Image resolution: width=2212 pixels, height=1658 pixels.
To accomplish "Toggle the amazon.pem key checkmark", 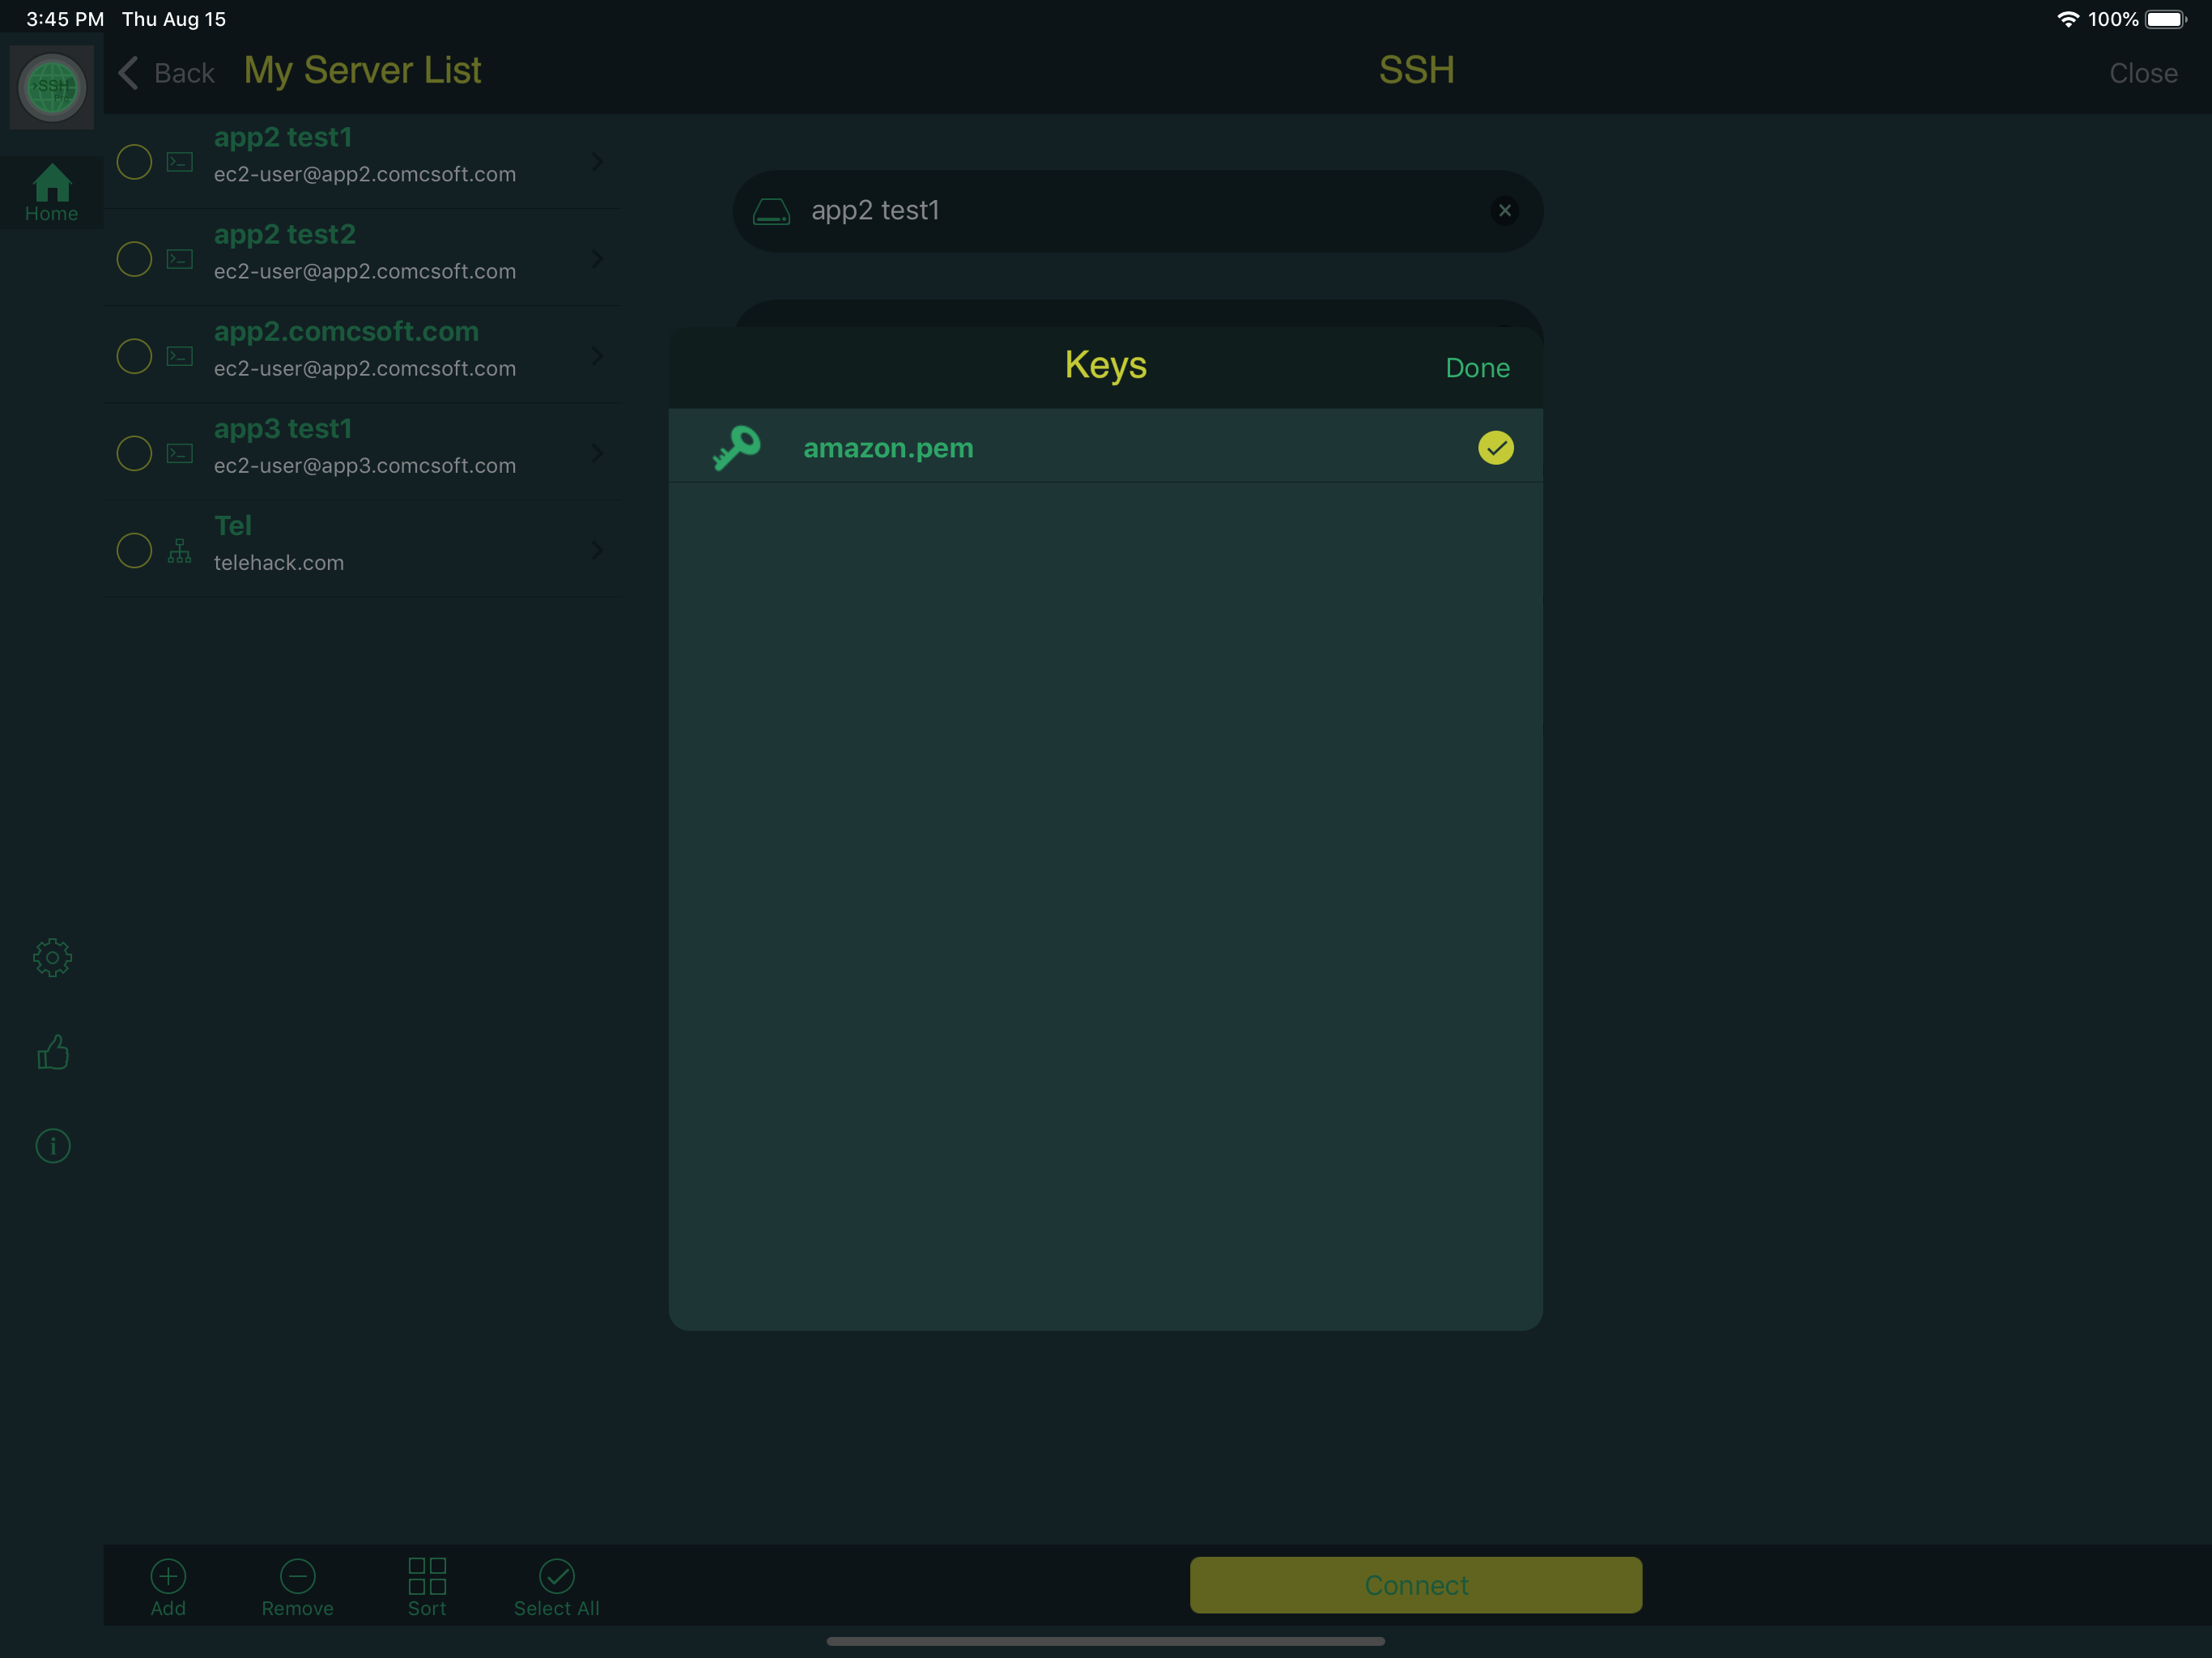I will [x=1495, y=447].
